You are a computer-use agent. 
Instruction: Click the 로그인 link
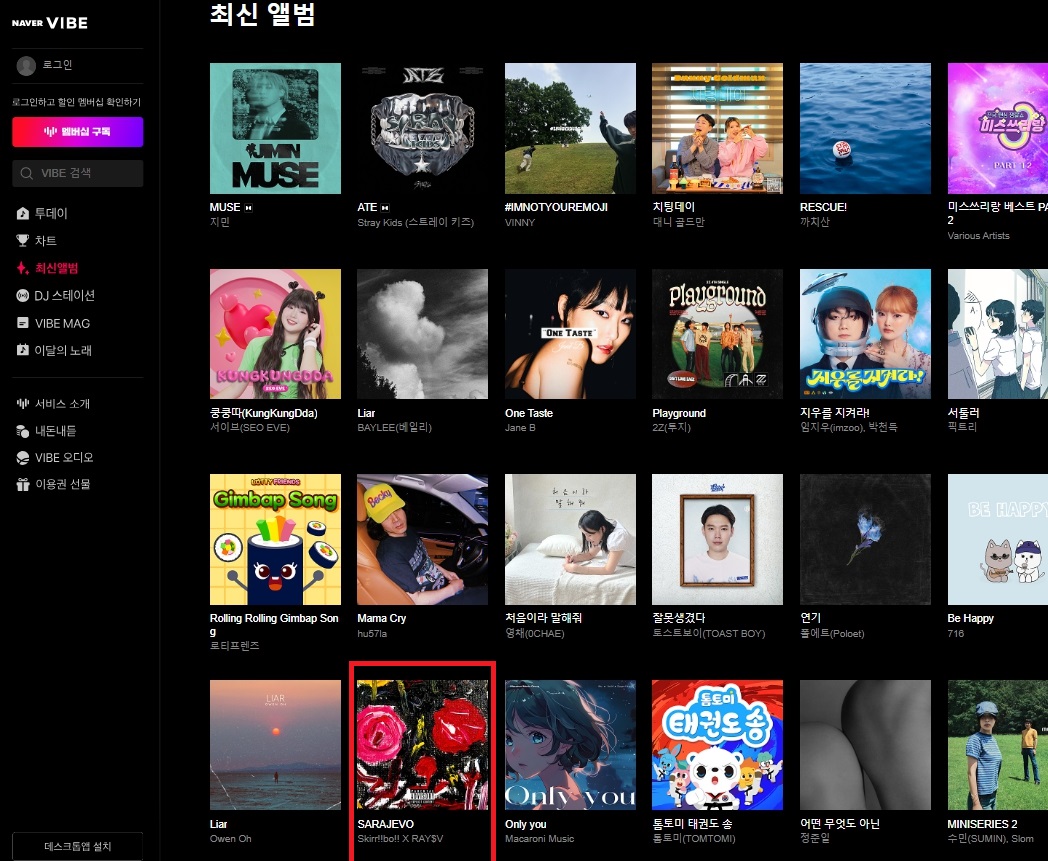coord(57,65)
